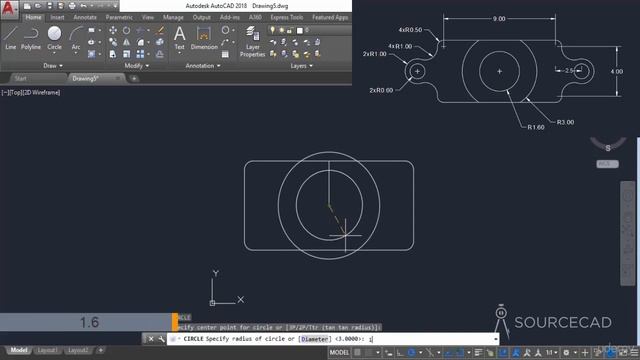Toggle grid display in status bar
The image size is (640, 360).
[358, 352]
